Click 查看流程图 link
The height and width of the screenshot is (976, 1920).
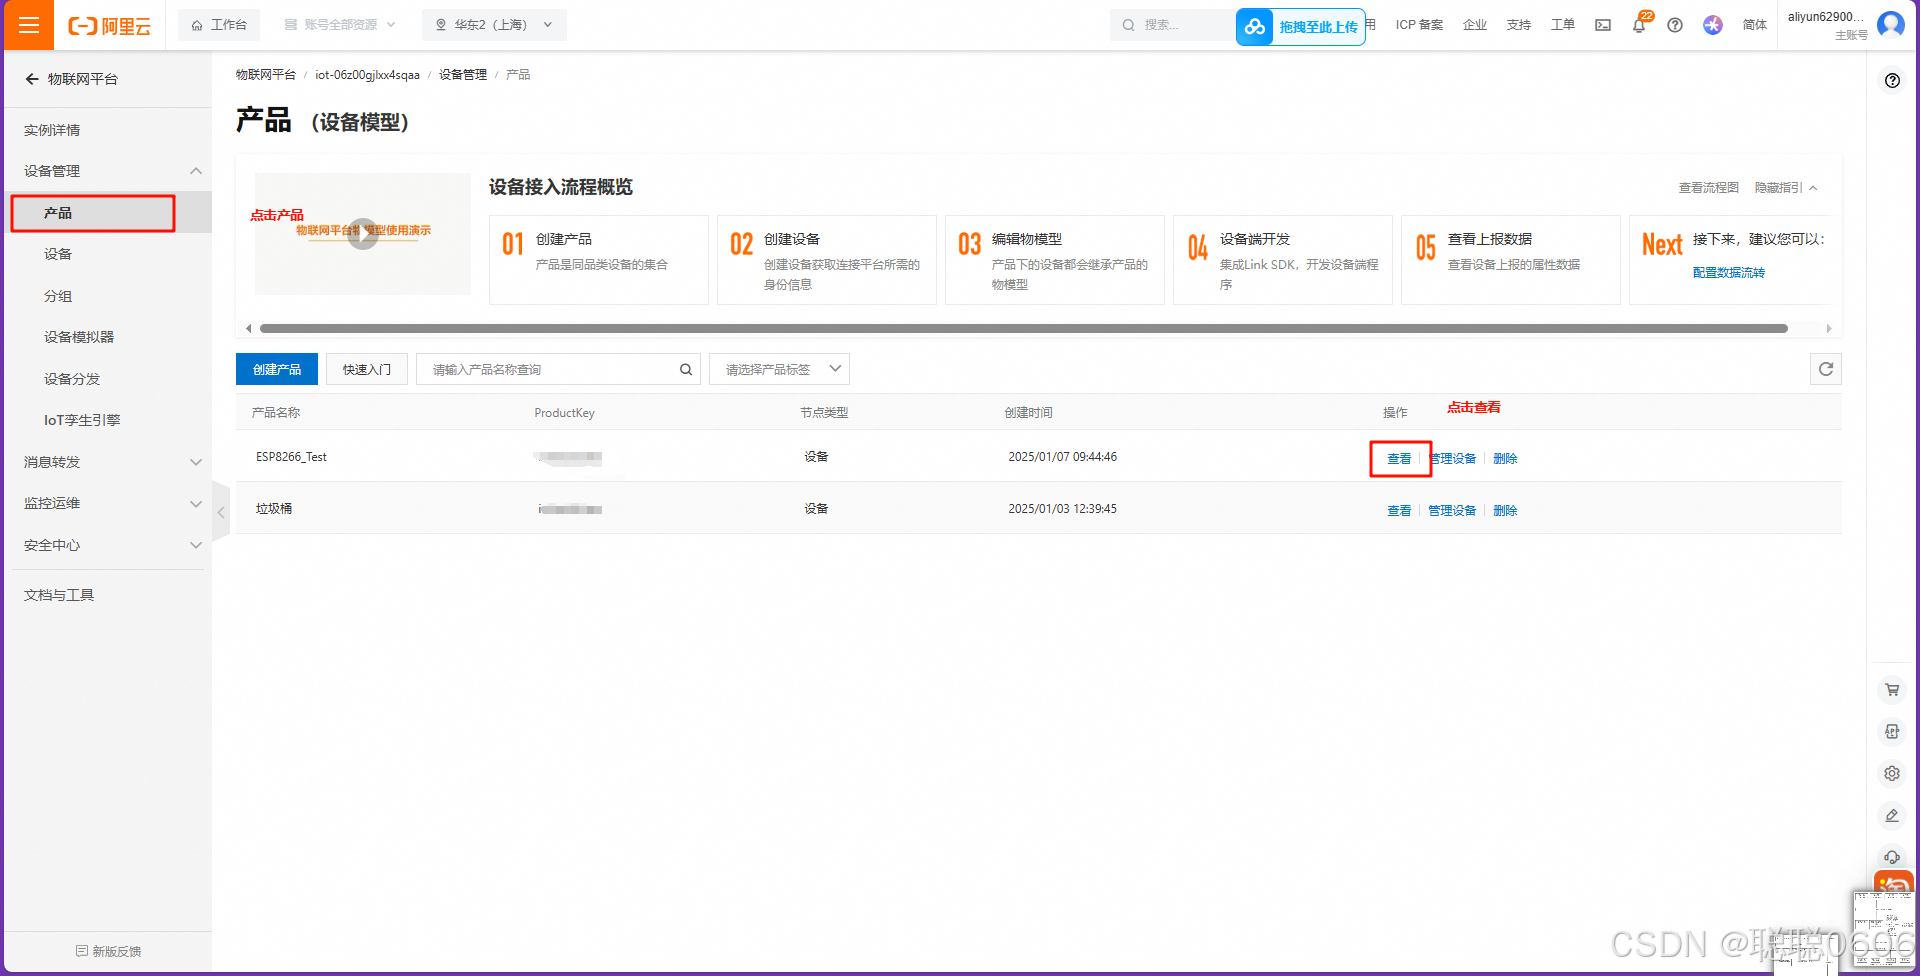point(1708,188)
